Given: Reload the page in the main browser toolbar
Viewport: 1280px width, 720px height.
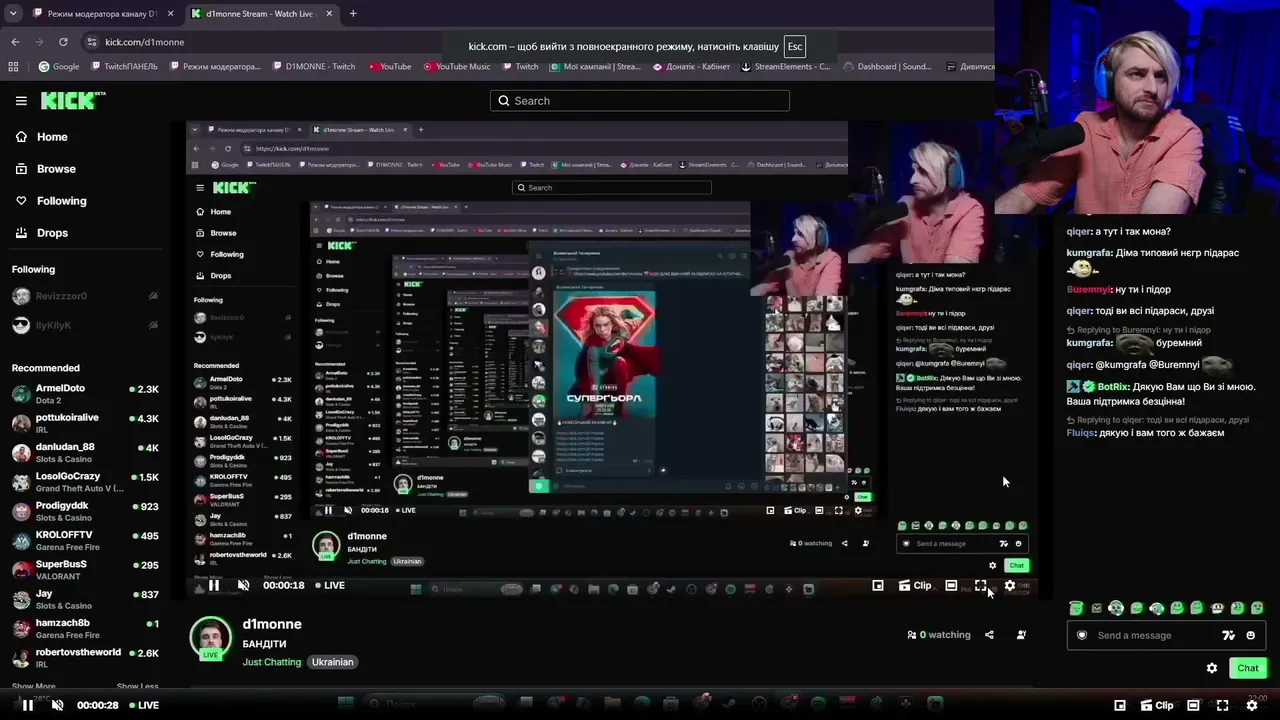Looking at the screenshot, I should (x=63, y=42).
